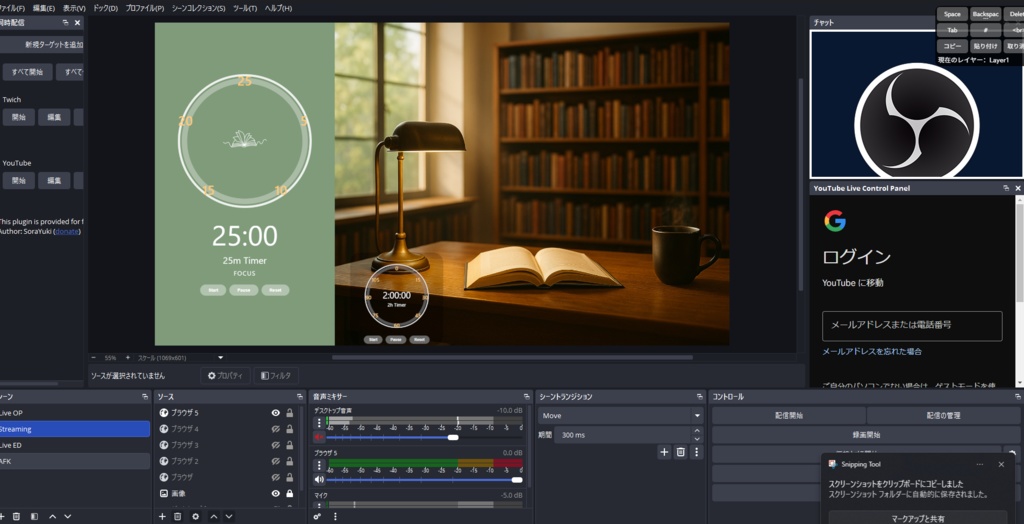Zoom out the preview with the minus icon
This screenshot has height=524, width=1024.
(x=93, y=357)
